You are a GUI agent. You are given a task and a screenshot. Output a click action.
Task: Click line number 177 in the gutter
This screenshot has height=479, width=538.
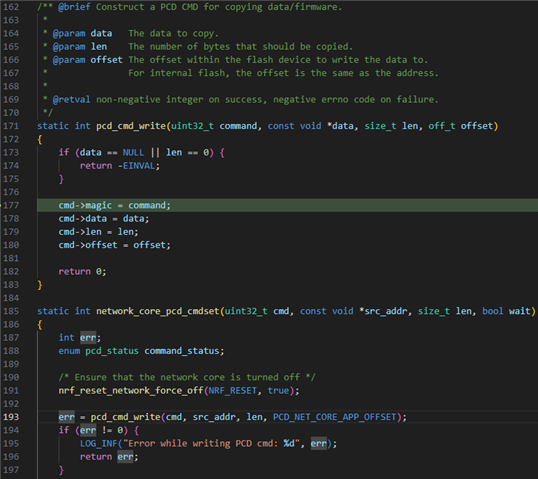pyautogui.click(x=11, y=206)
